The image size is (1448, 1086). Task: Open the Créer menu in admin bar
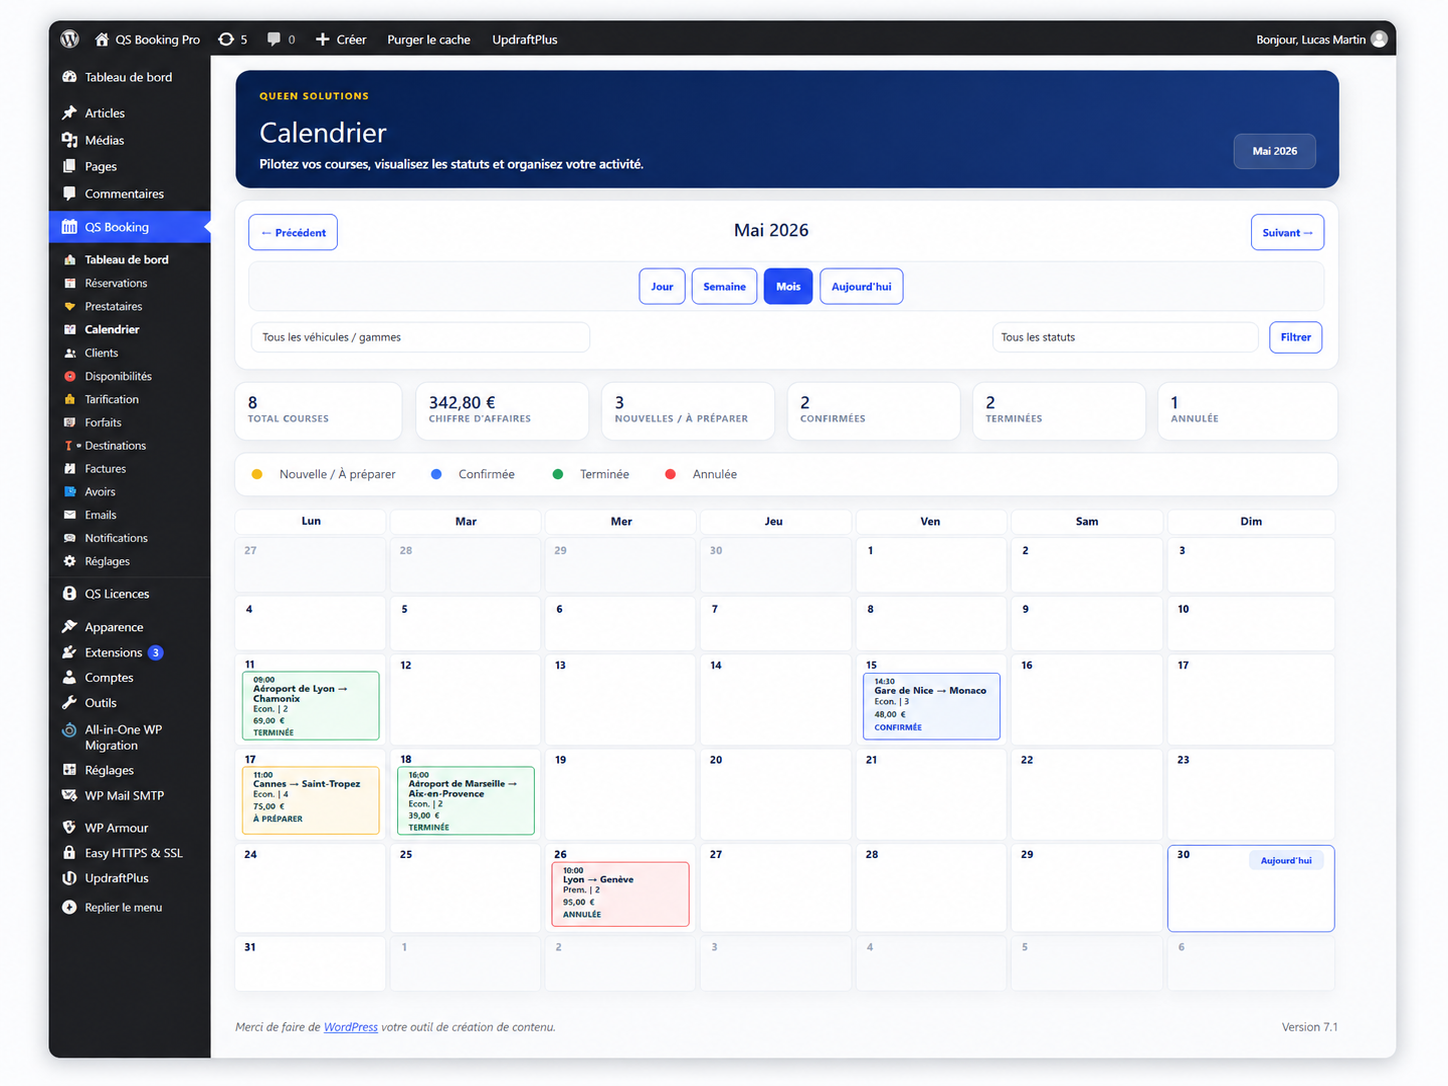pos(341,39)
